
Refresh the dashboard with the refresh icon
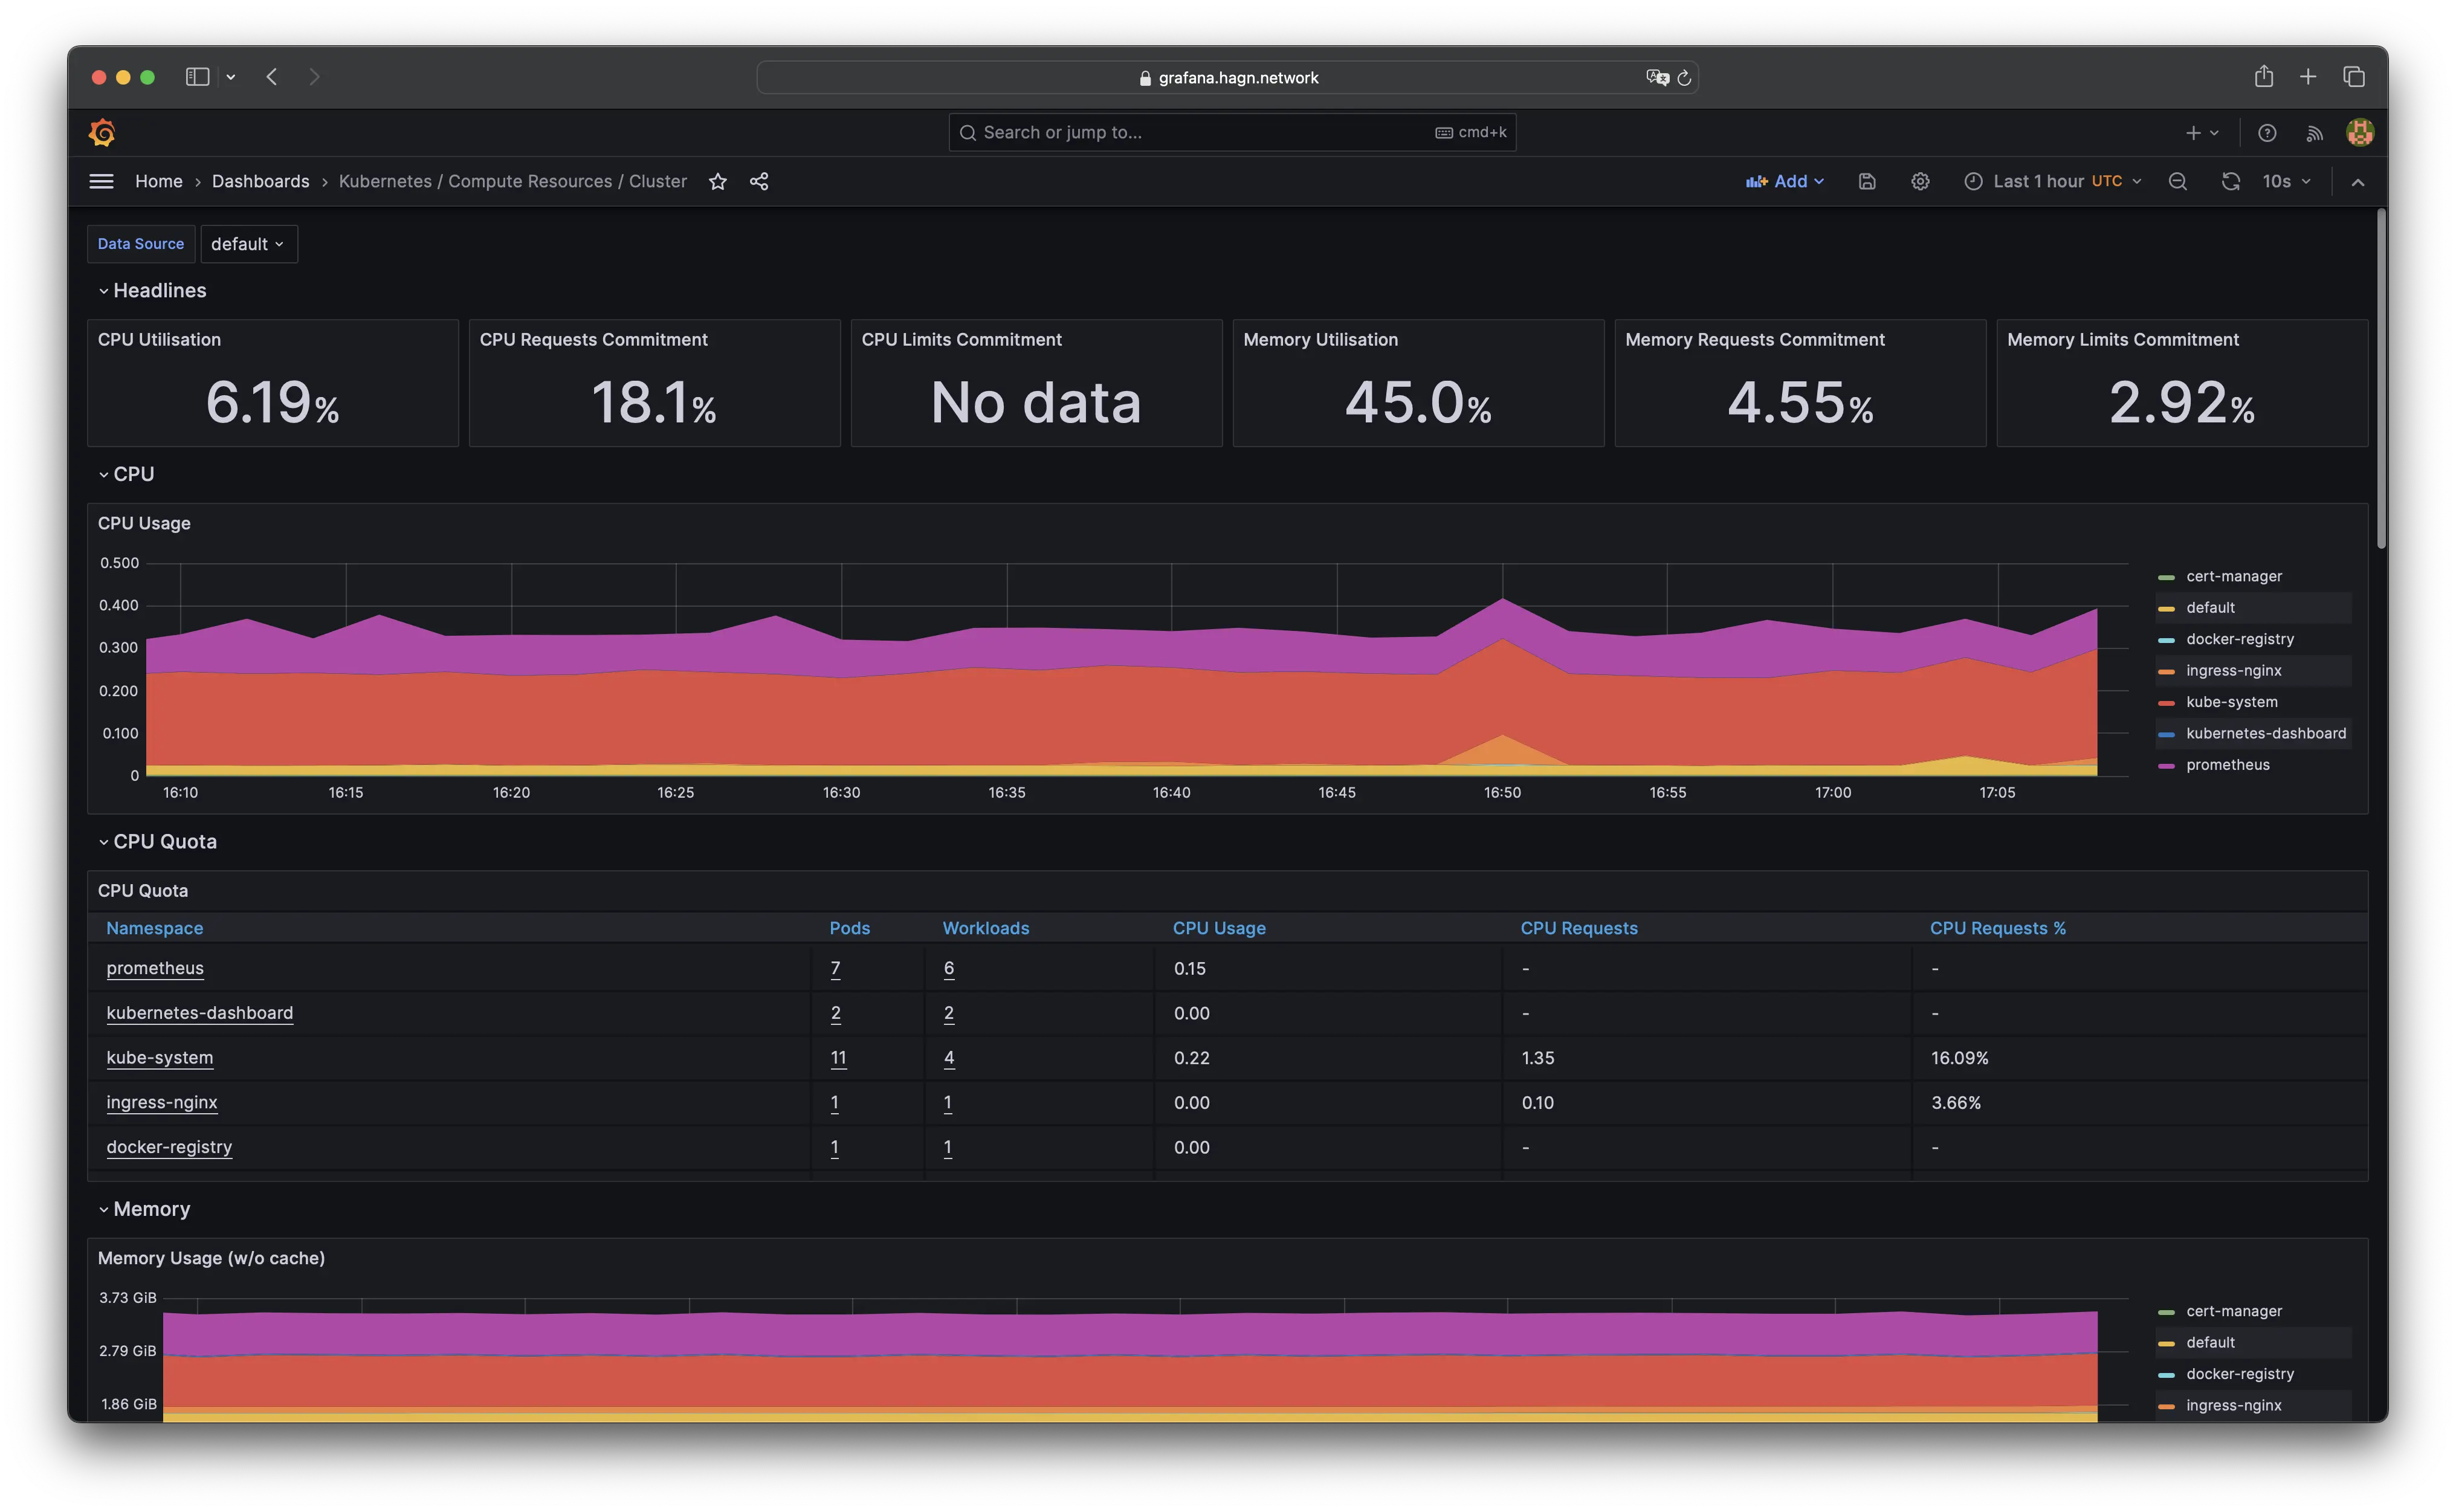2230,181
